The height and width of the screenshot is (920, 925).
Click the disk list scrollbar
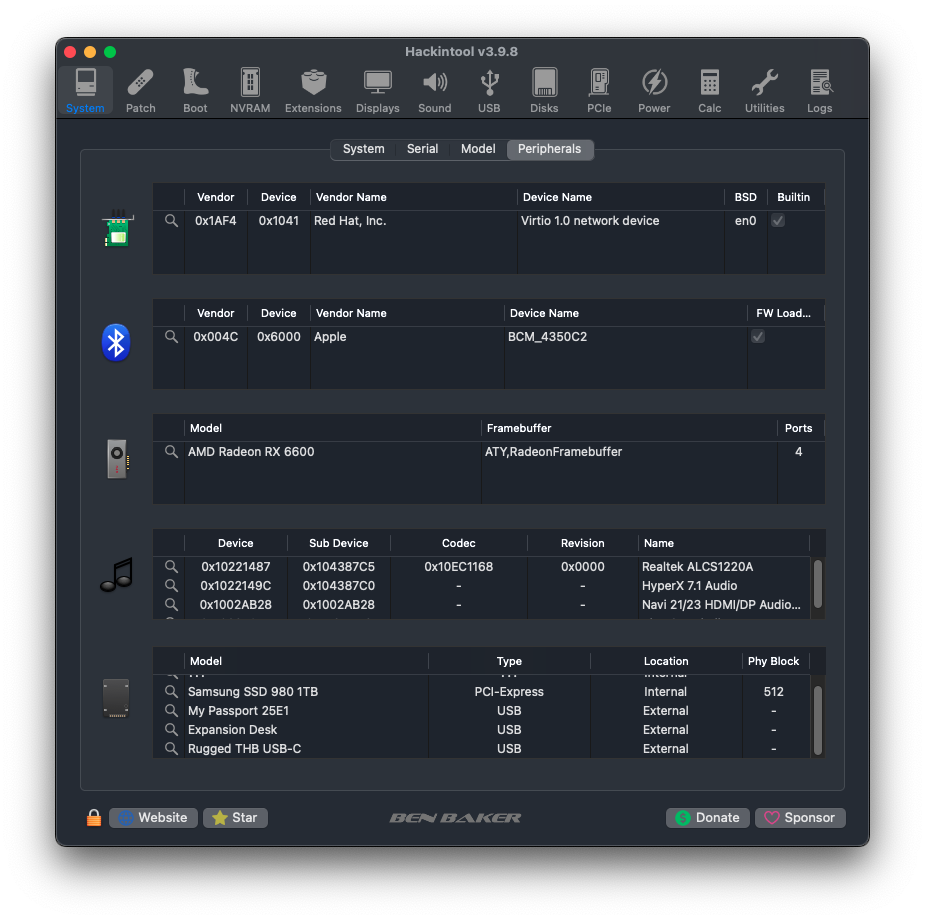point(817,720)
